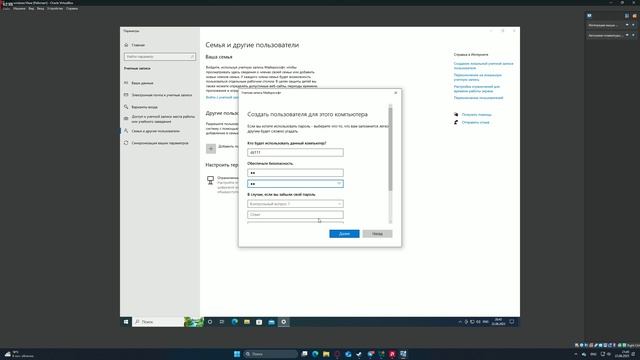
Task: Open the guest notification center icon
Action: (511, 322)
